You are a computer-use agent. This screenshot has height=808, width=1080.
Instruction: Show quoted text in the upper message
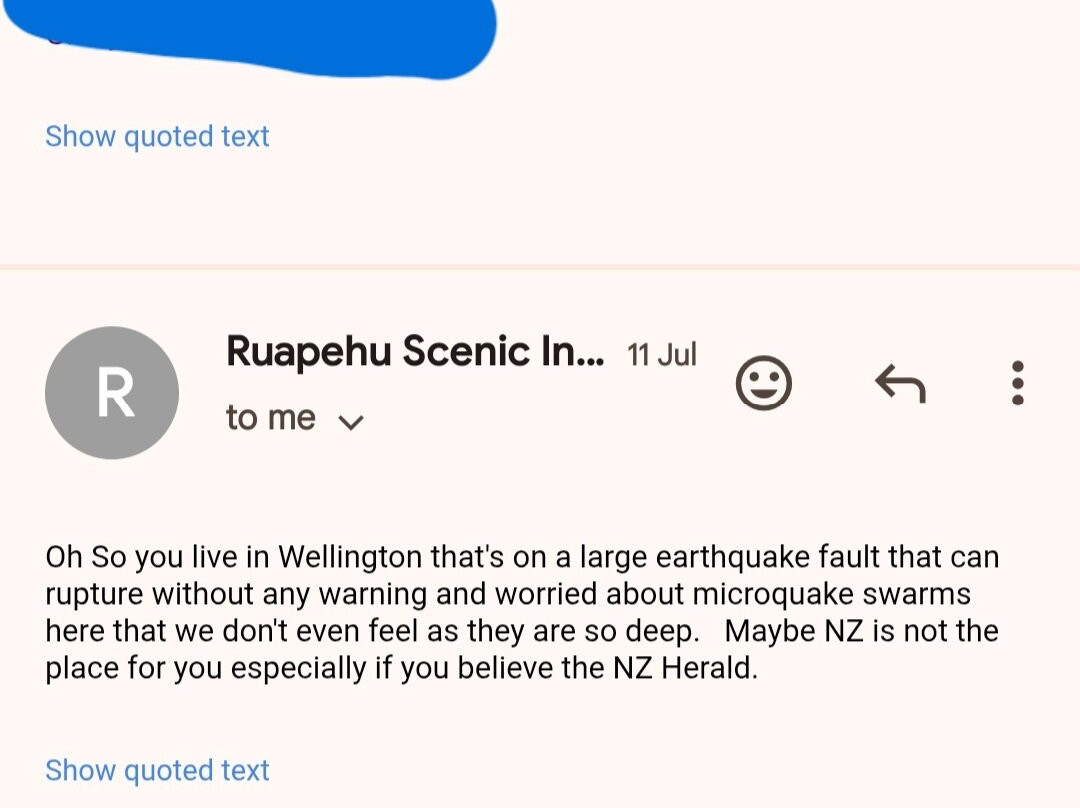click(x=157, y=136)
